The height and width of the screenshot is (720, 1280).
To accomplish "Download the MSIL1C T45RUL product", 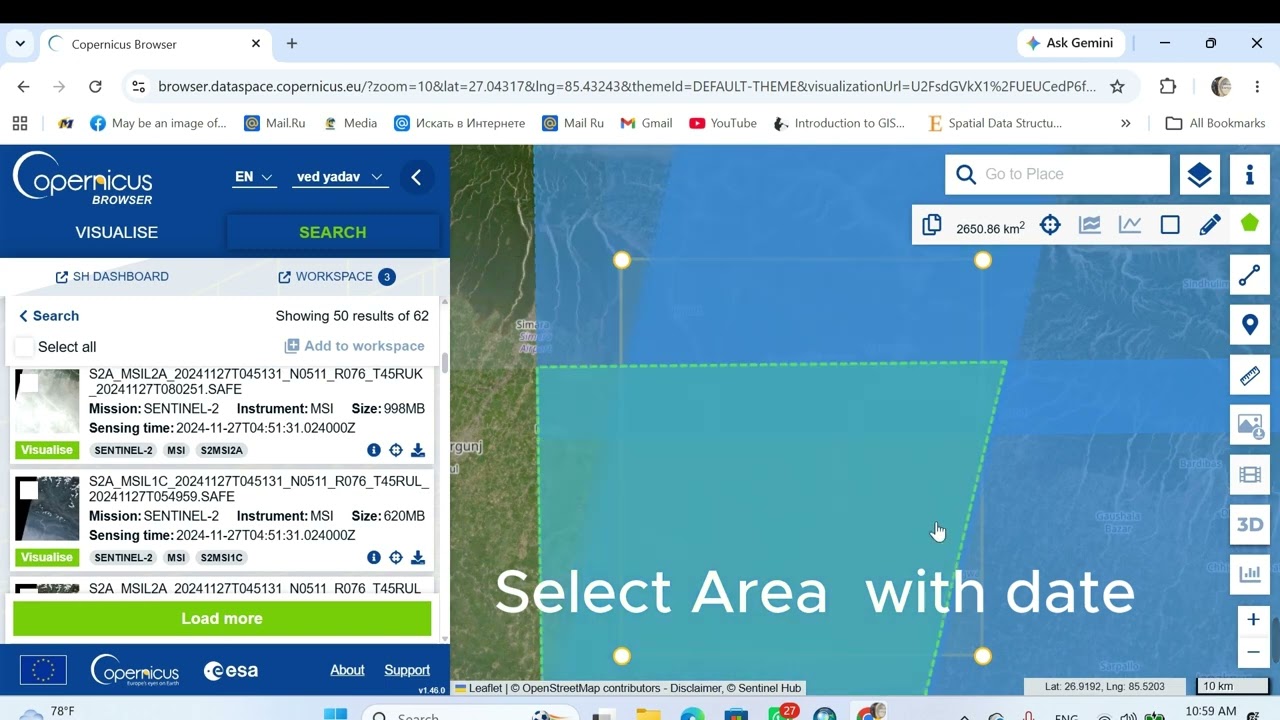I will (x=418, y=557).
